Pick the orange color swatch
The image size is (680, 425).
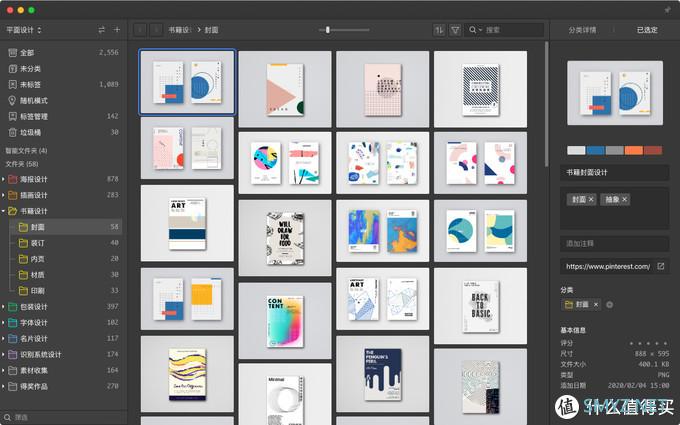[x=634, y=150]
